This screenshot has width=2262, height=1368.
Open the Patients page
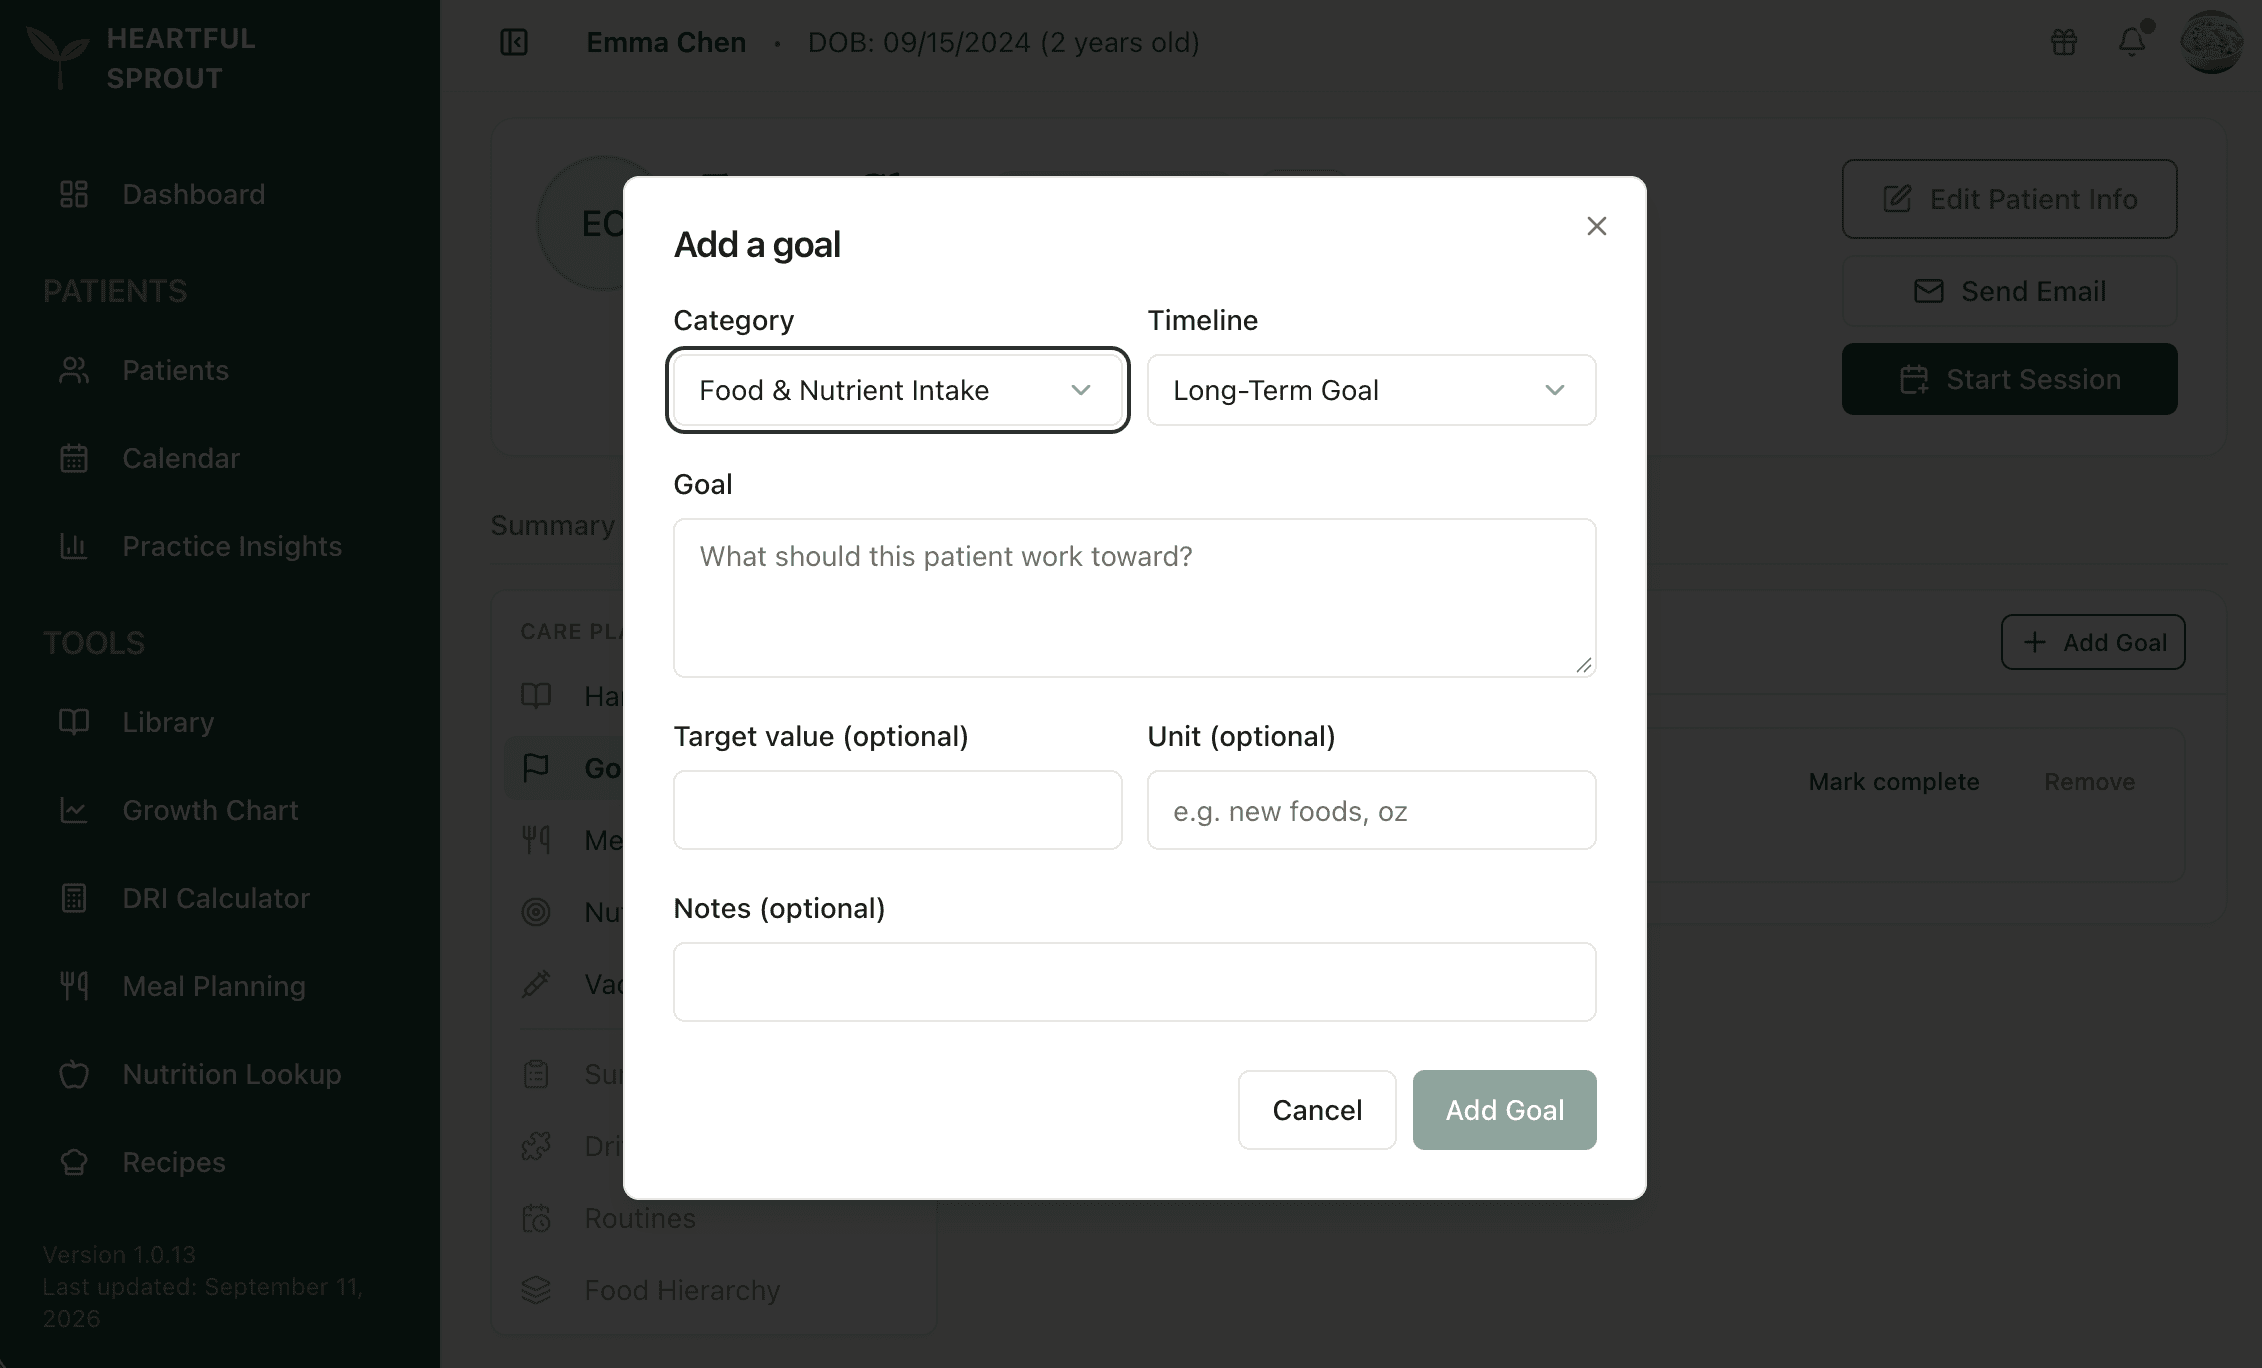pyautogui.click(x=176, y=370)
